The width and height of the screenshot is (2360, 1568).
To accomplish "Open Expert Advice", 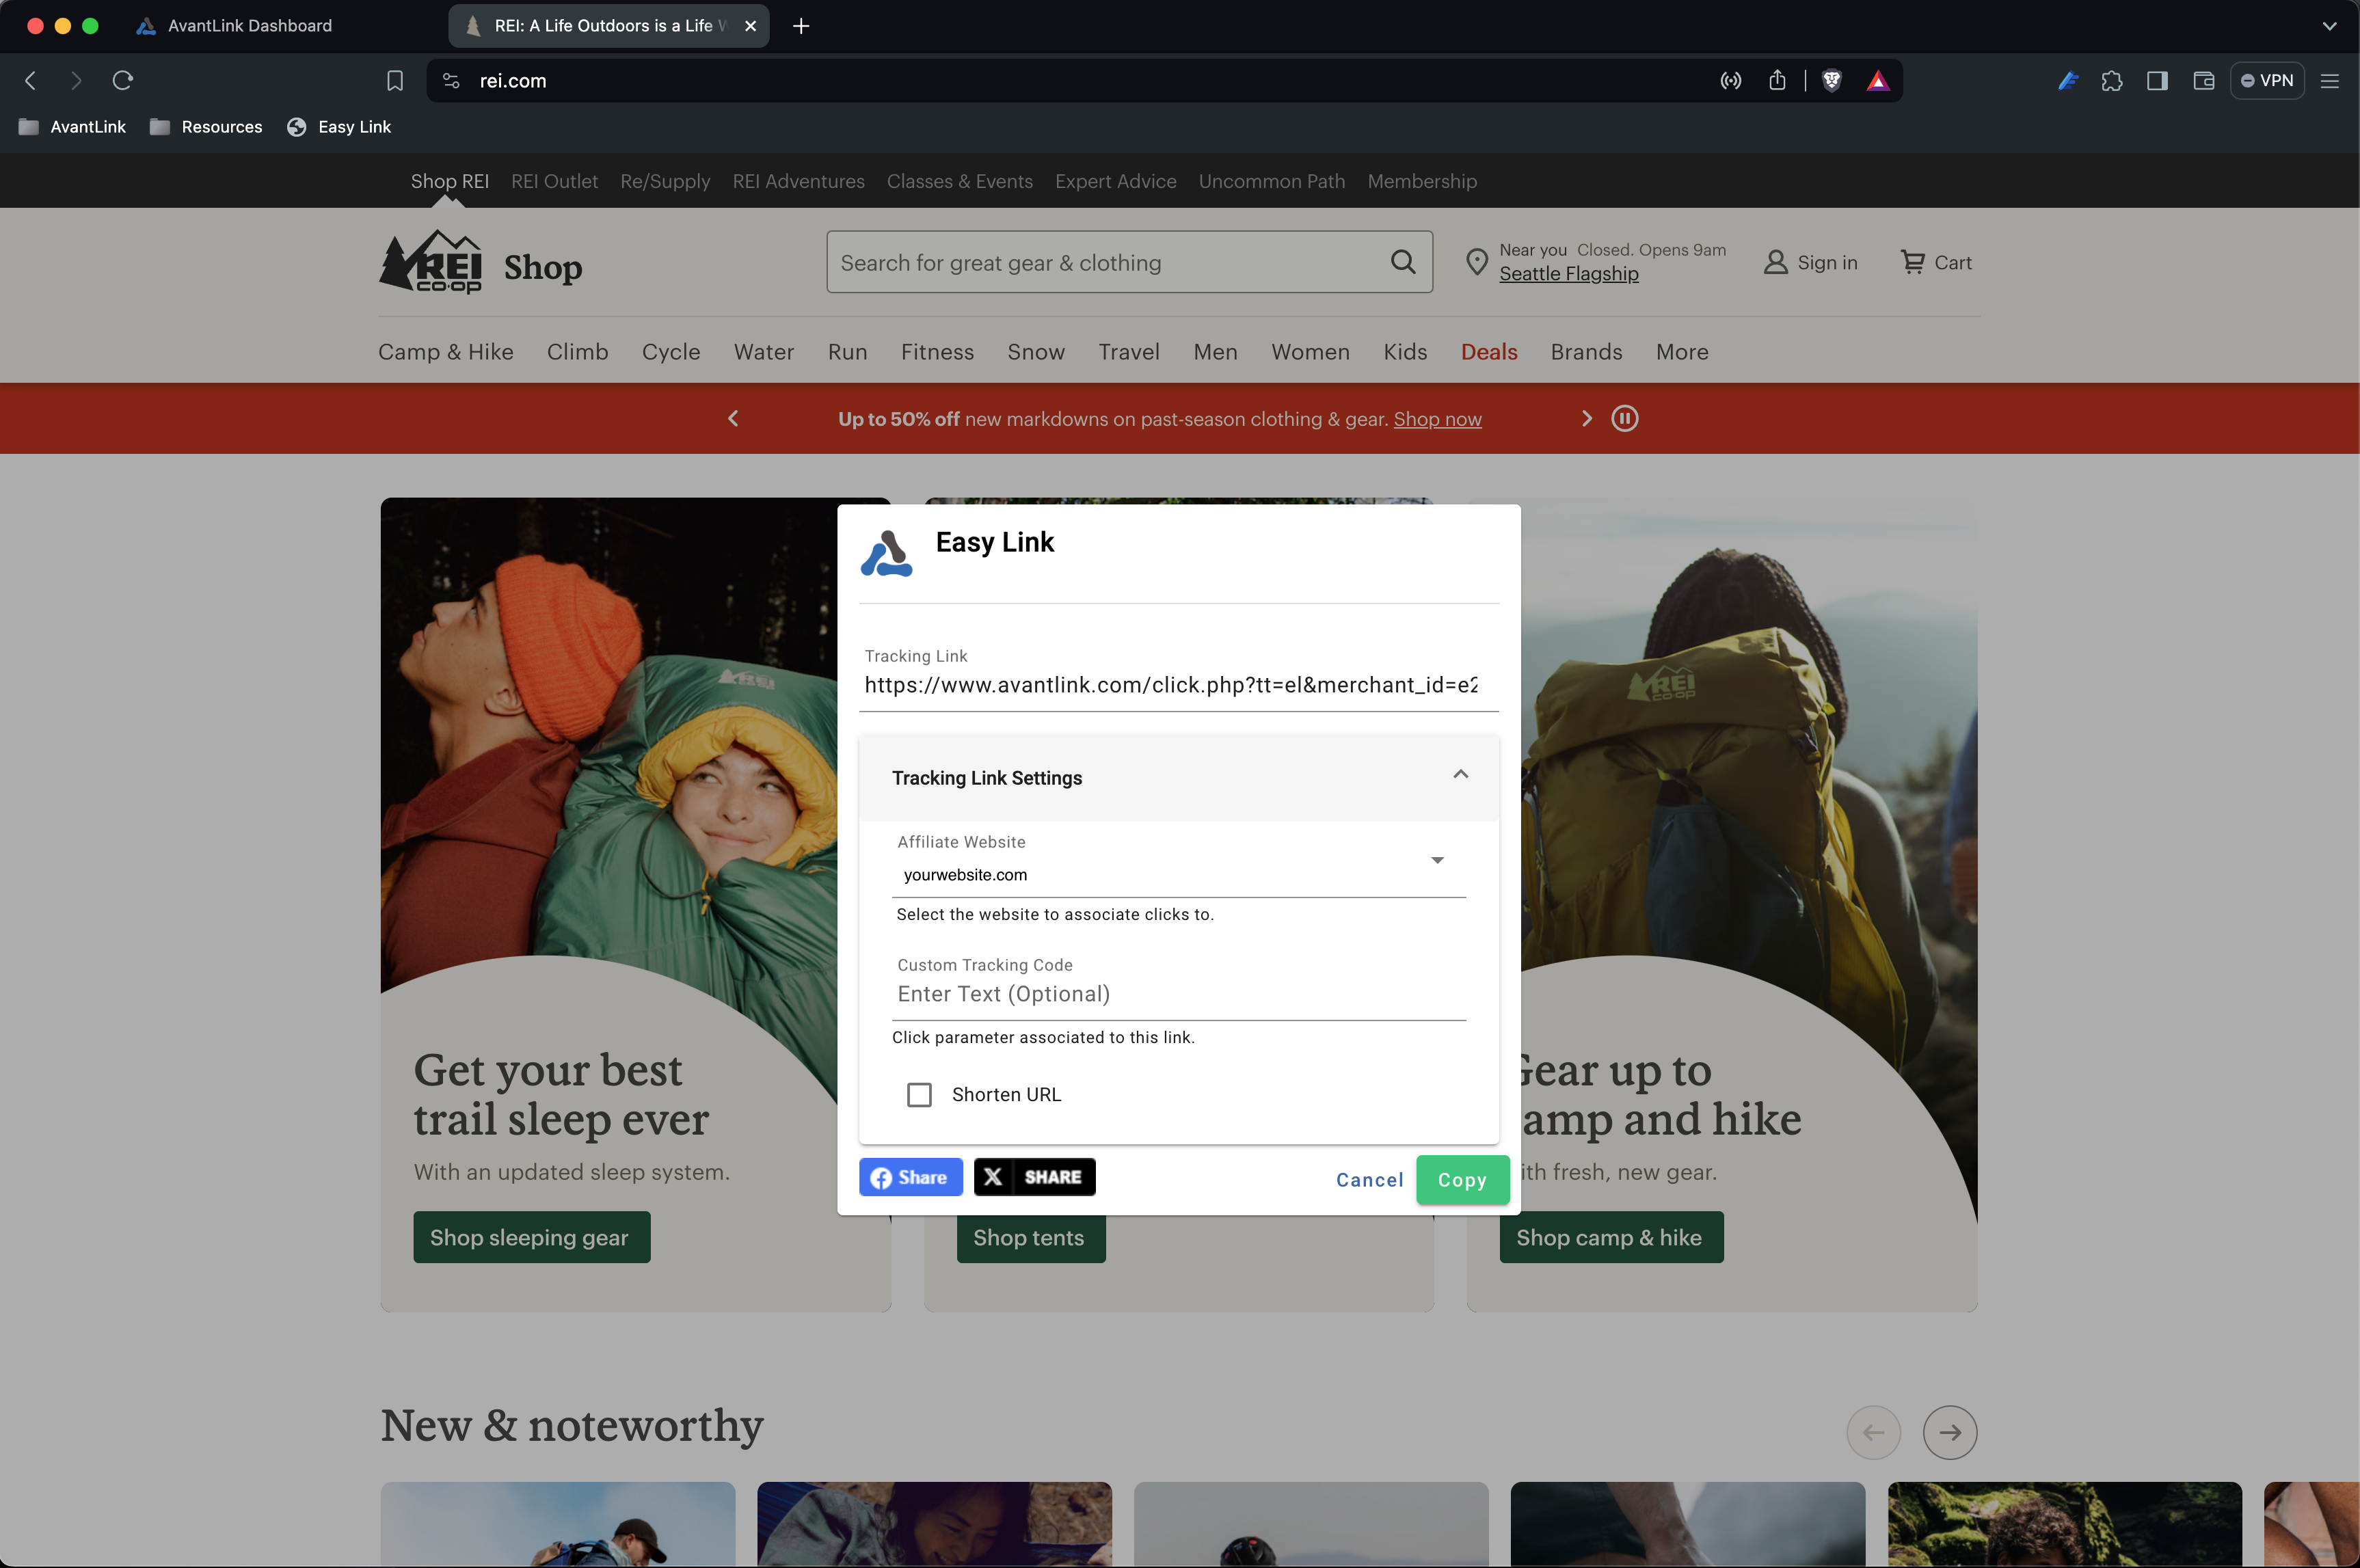I will [x=1115, y=181].
